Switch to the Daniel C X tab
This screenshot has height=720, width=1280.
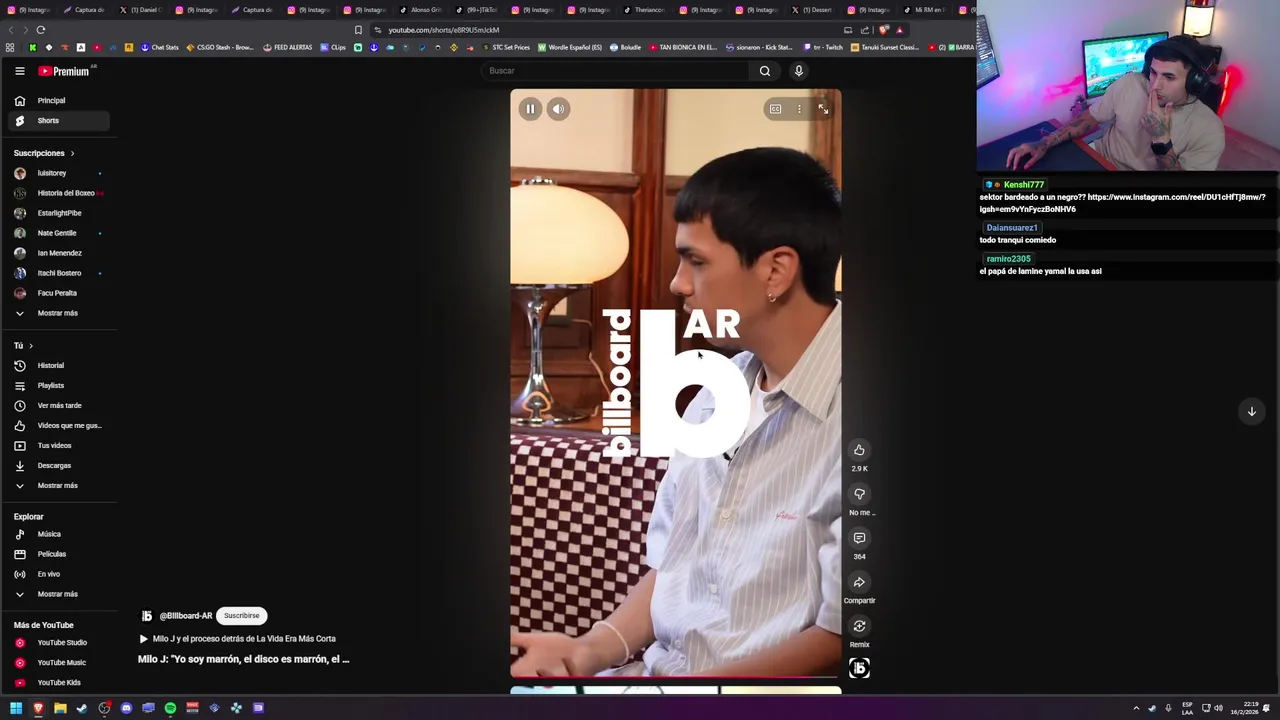pyautogui.click(x=140, y=10)
